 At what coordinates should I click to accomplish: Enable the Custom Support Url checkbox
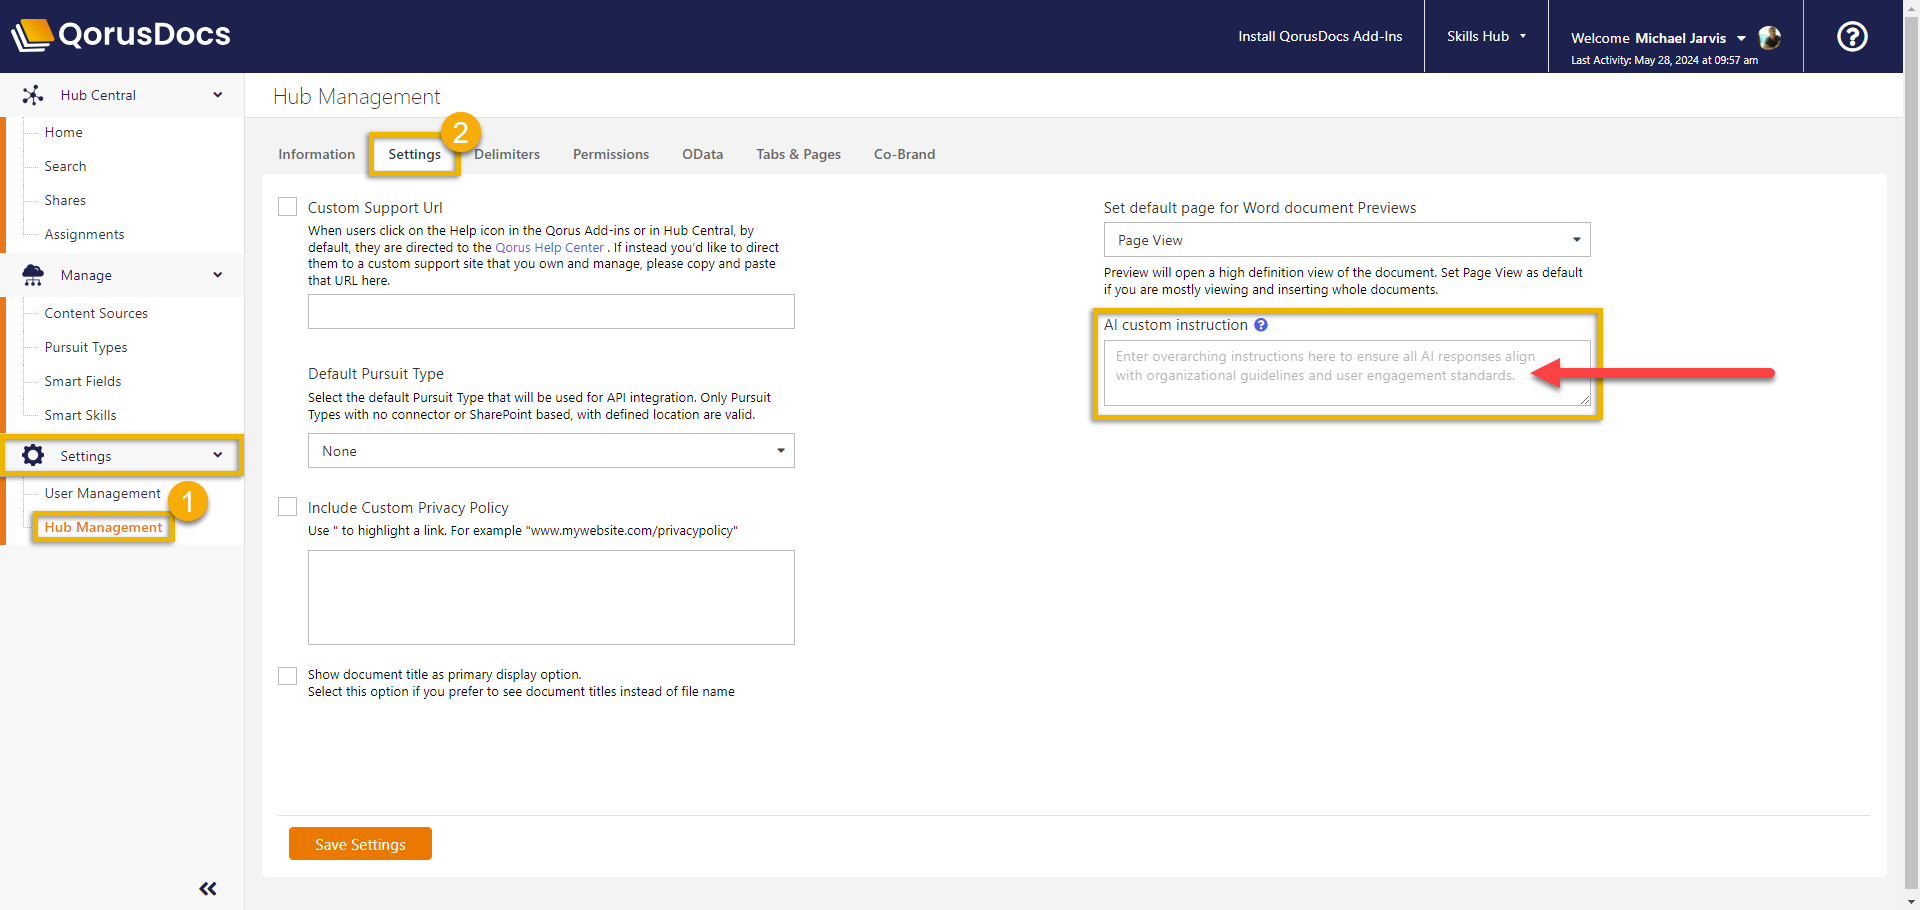[288, 207]
